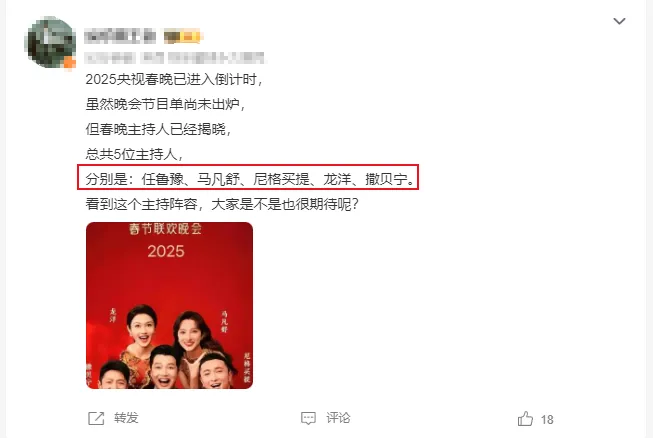Screen dimensions: 653x438
Task: Click the comment speech-bubble icon
Action: click(x=308, y=418)
